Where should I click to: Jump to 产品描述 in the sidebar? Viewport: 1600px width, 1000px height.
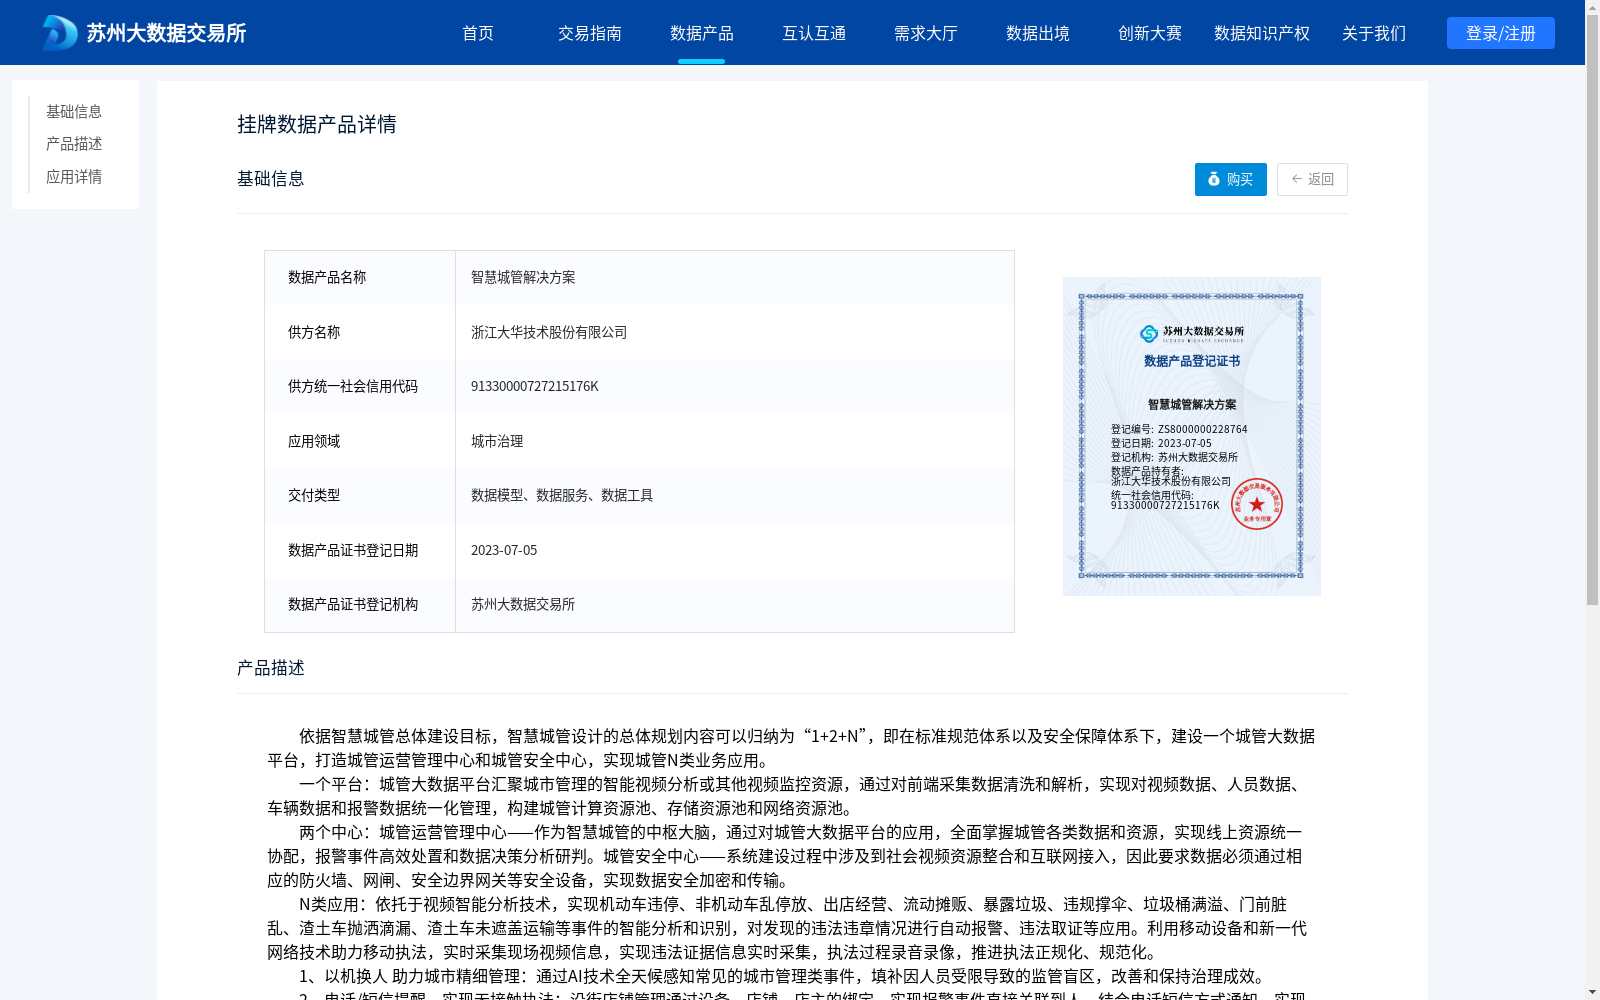coord(74,144)
